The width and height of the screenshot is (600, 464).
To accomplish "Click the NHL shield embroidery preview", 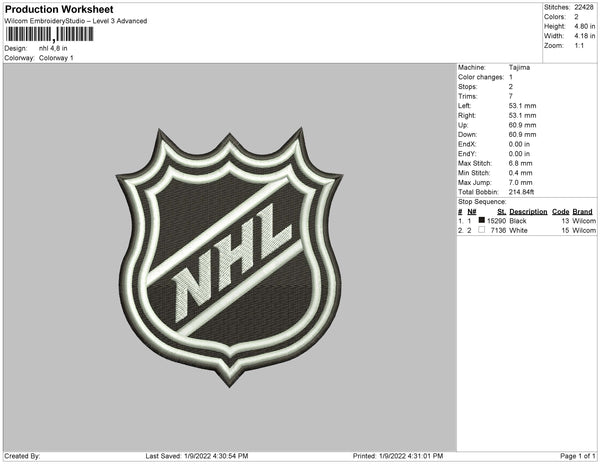I will 230,257.
